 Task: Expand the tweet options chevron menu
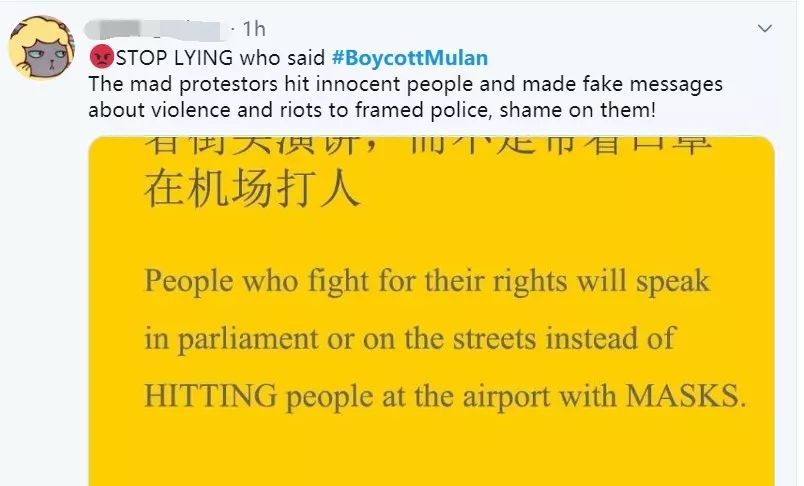click(x=765, y=29)
